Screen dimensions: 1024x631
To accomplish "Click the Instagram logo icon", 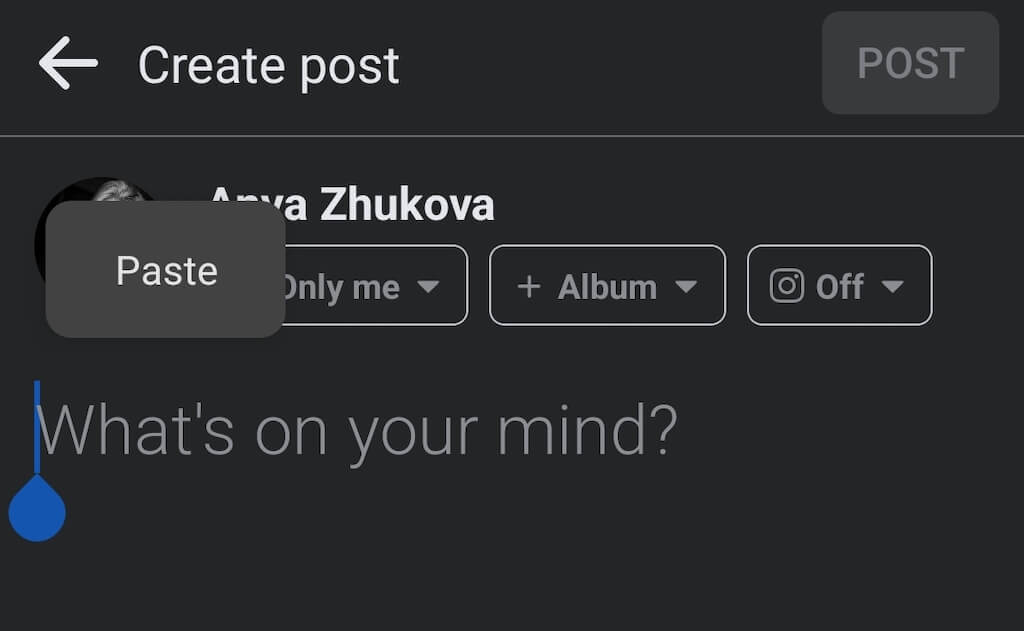I will [787, 287].
